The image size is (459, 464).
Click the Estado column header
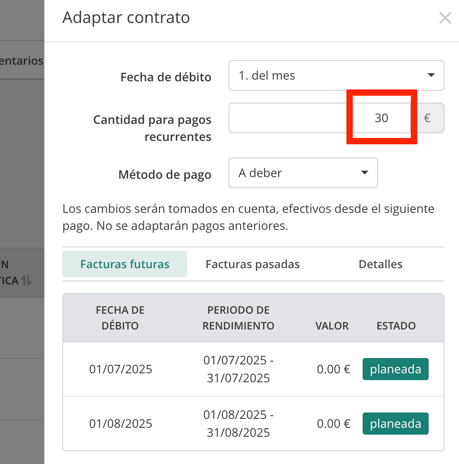(396, 326)
